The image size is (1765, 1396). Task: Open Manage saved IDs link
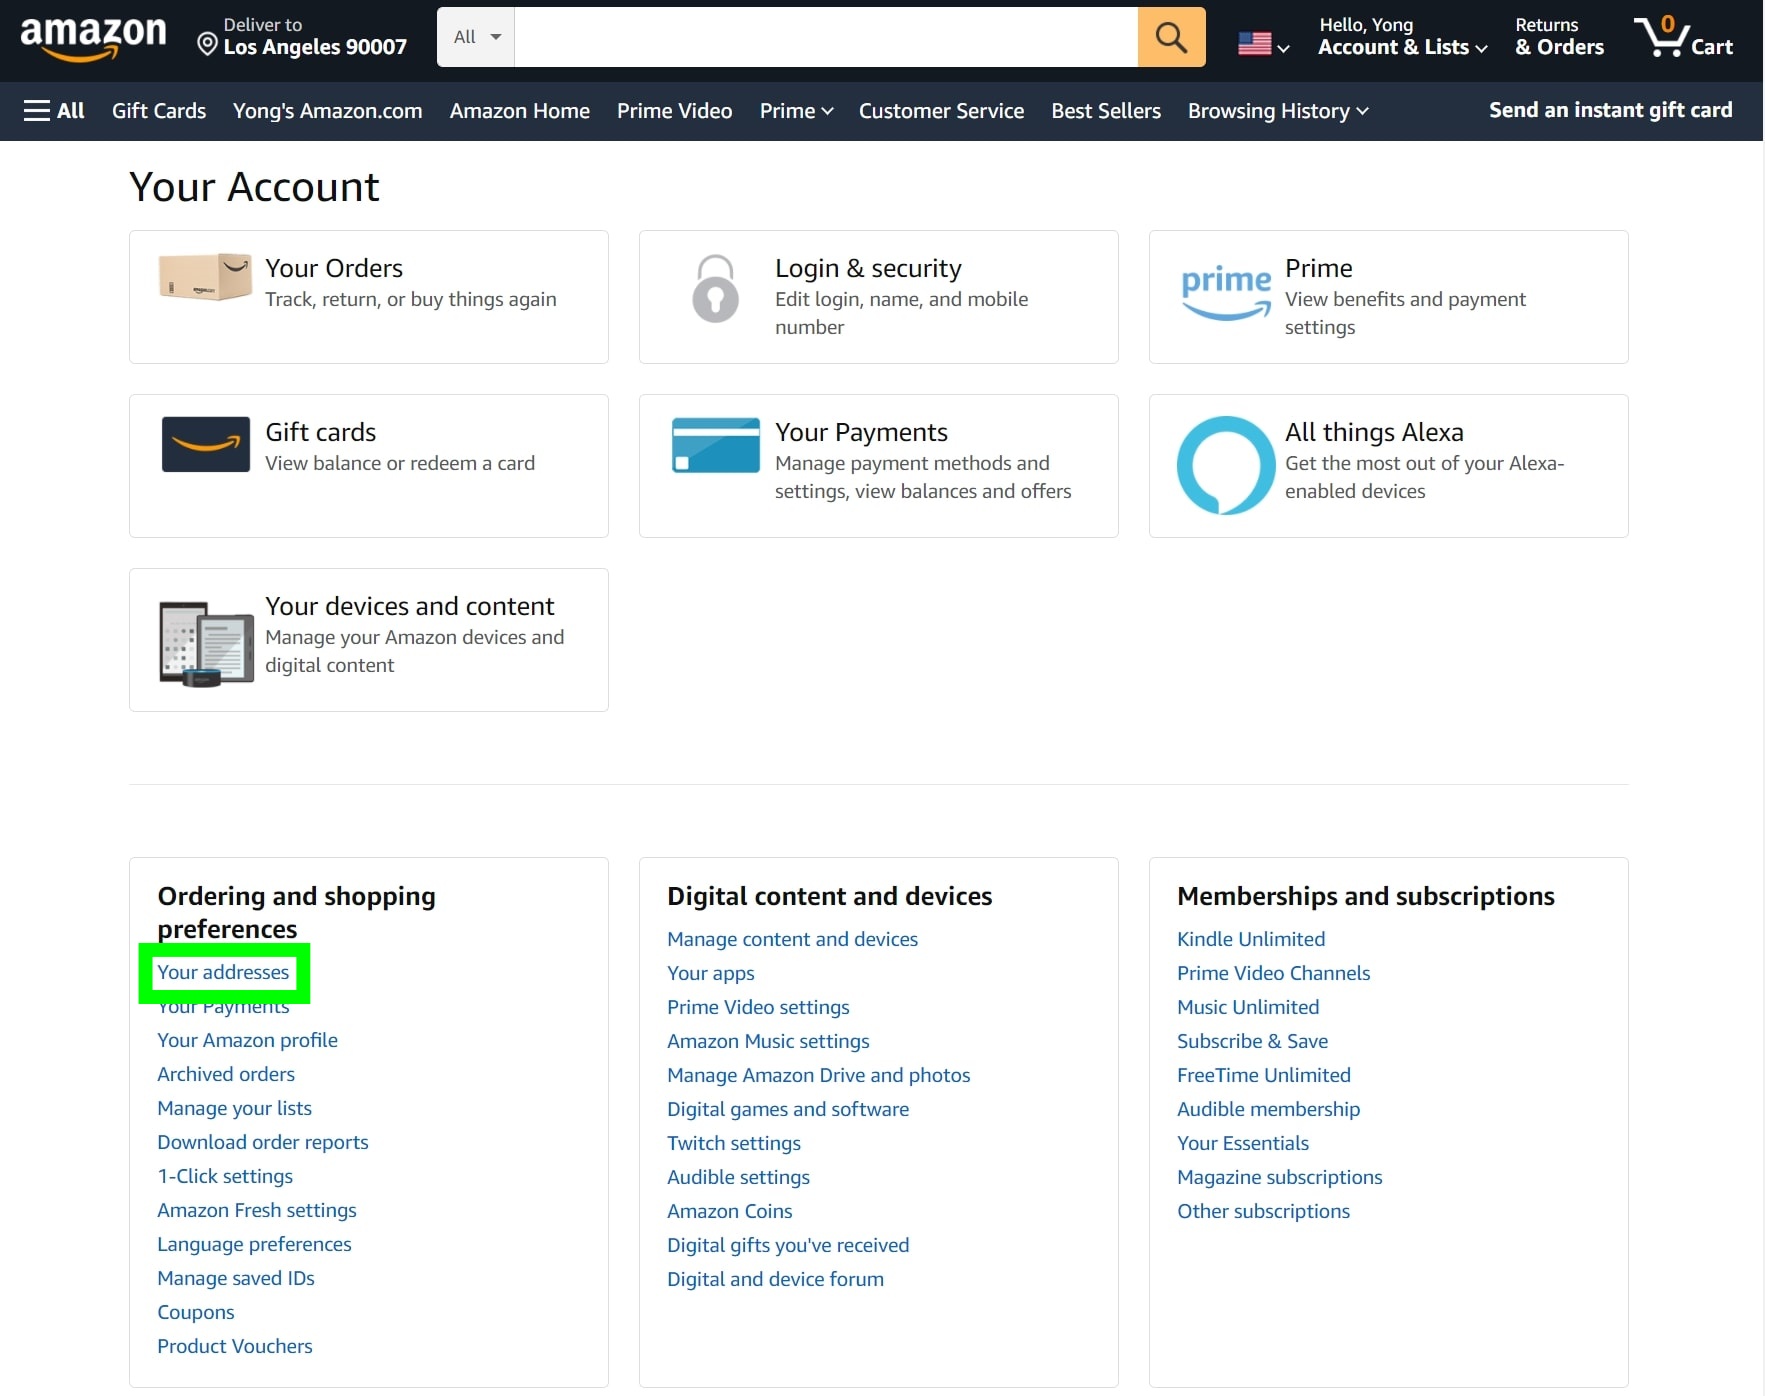[x=236, y=1278]
